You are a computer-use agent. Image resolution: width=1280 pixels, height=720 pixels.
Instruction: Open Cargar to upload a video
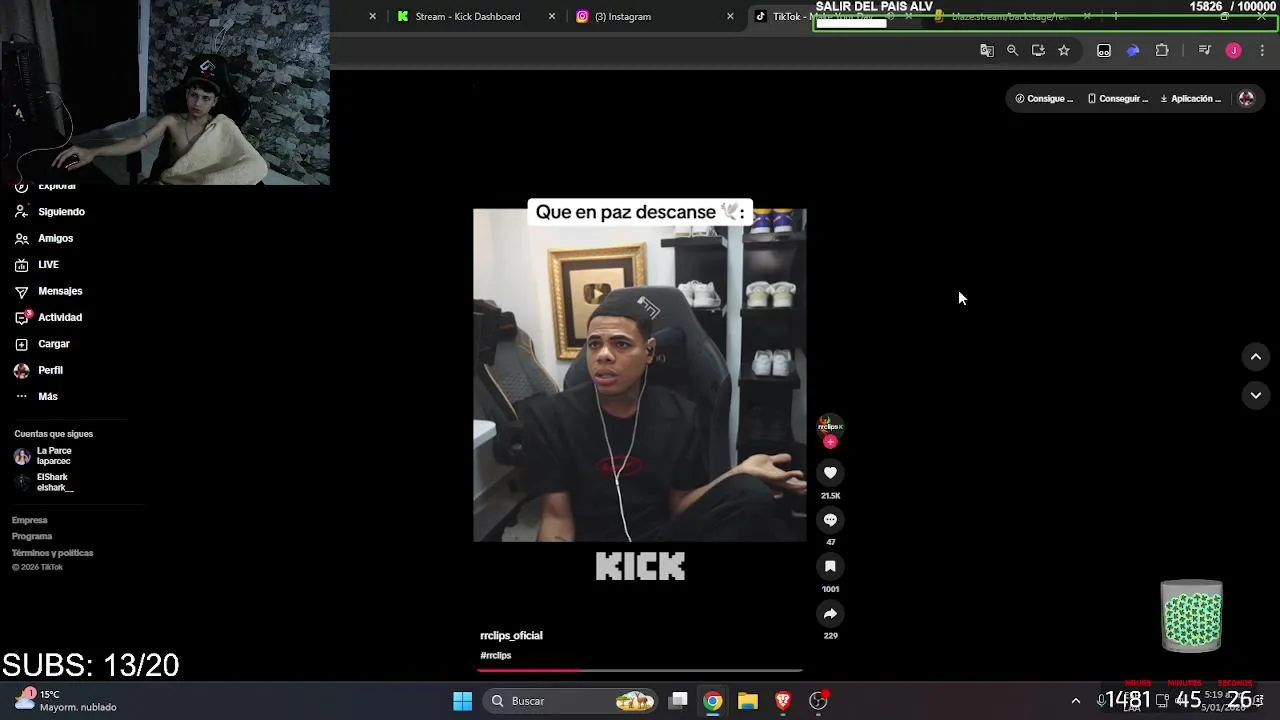tap(42, 344)
